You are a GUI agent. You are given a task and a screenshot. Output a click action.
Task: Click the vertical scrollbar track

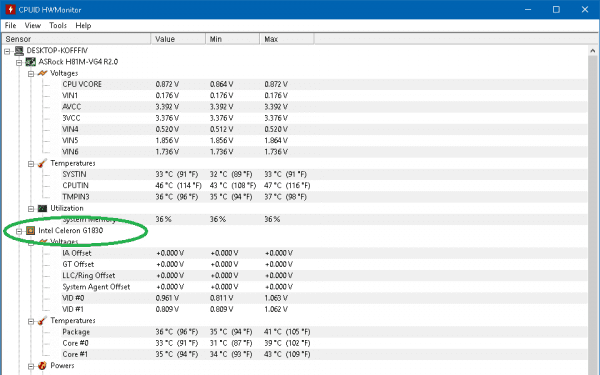593,214
